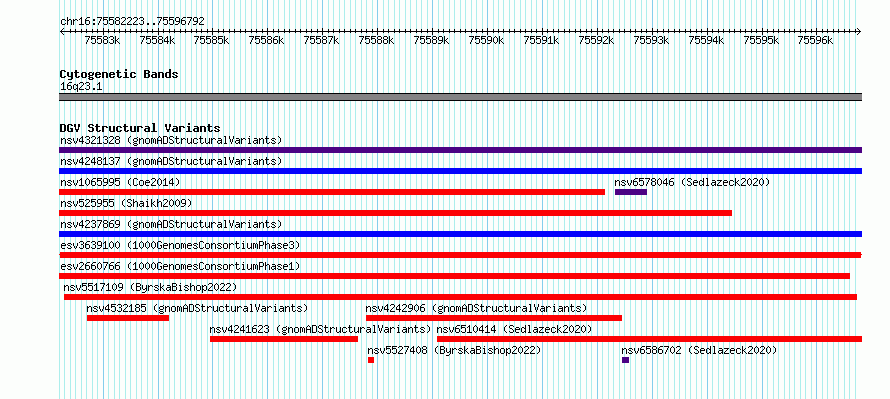
Task: Click the Cytogenetic Bands track title
Action: pos(119,74)
